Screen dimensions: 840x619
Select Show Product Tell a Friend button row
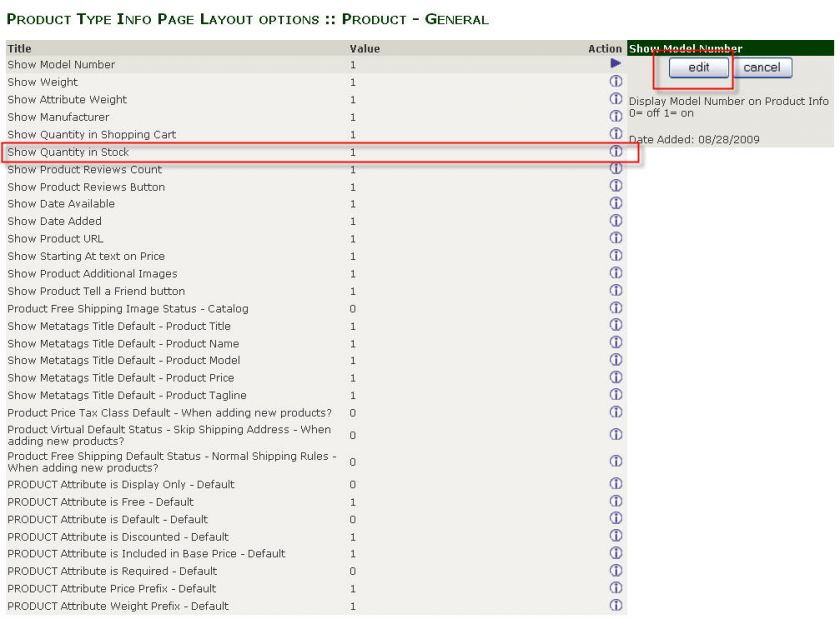pos(96,291)
